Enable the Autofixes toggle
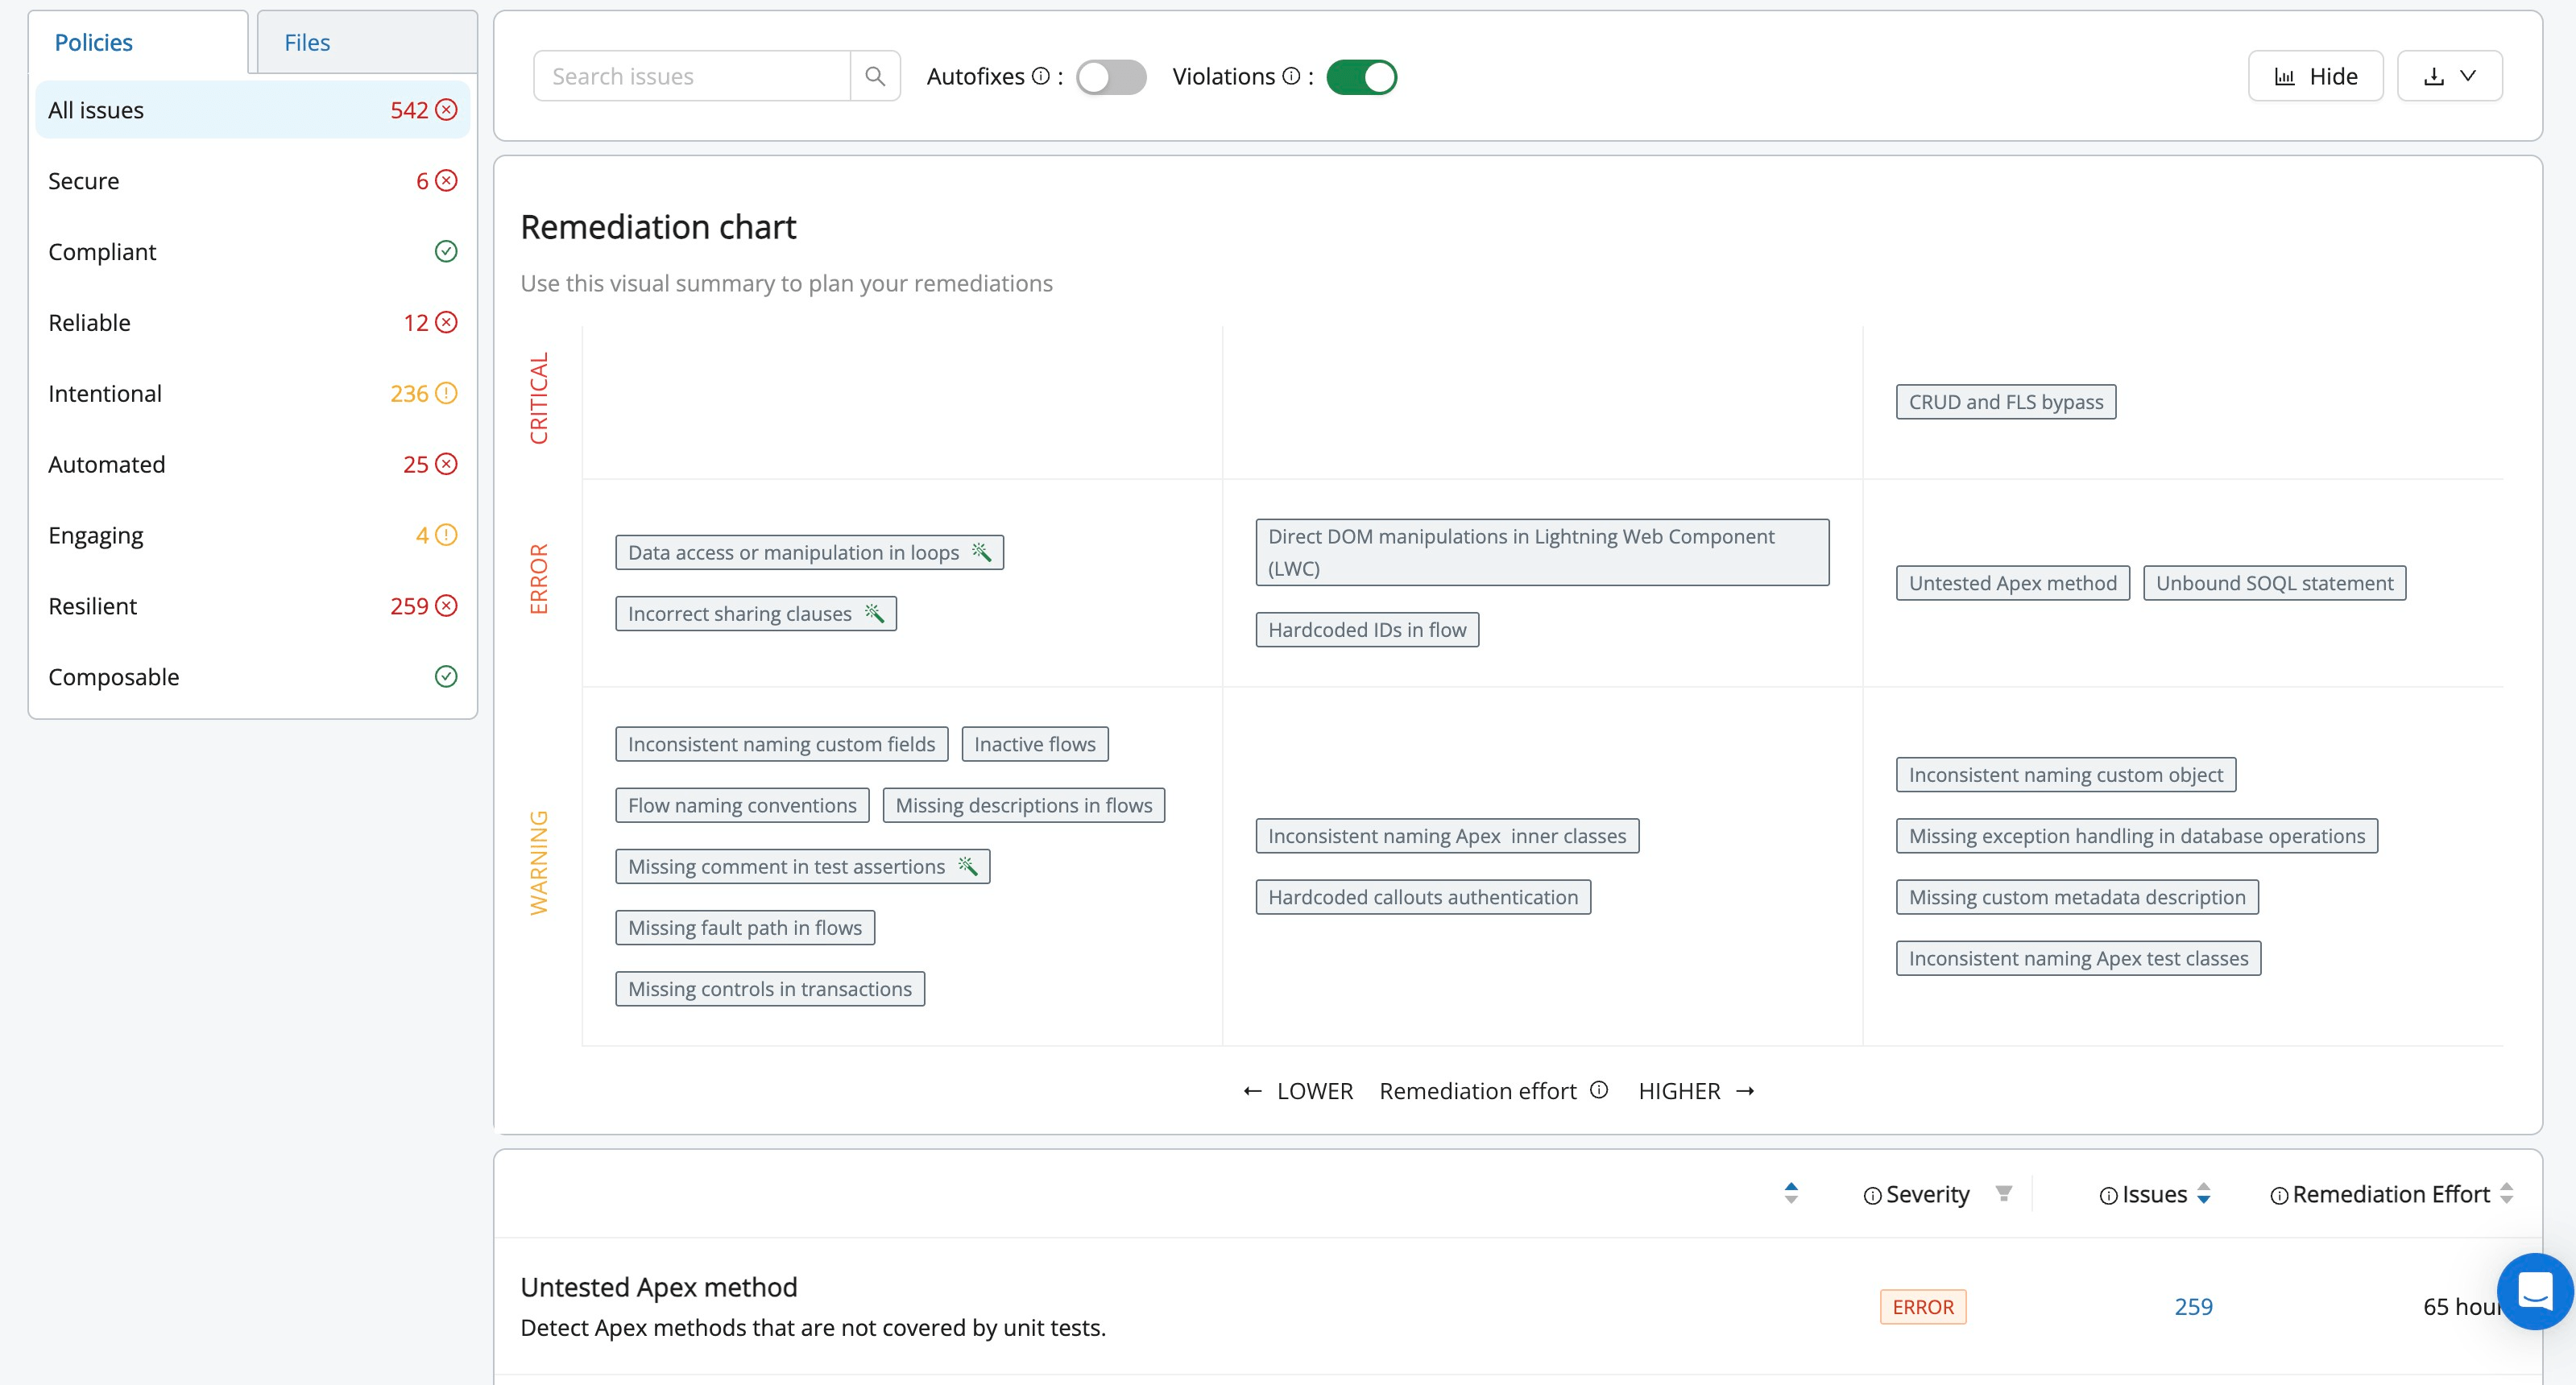Viewport: 2576px width, 1385px height. [x=1110, y=77]
